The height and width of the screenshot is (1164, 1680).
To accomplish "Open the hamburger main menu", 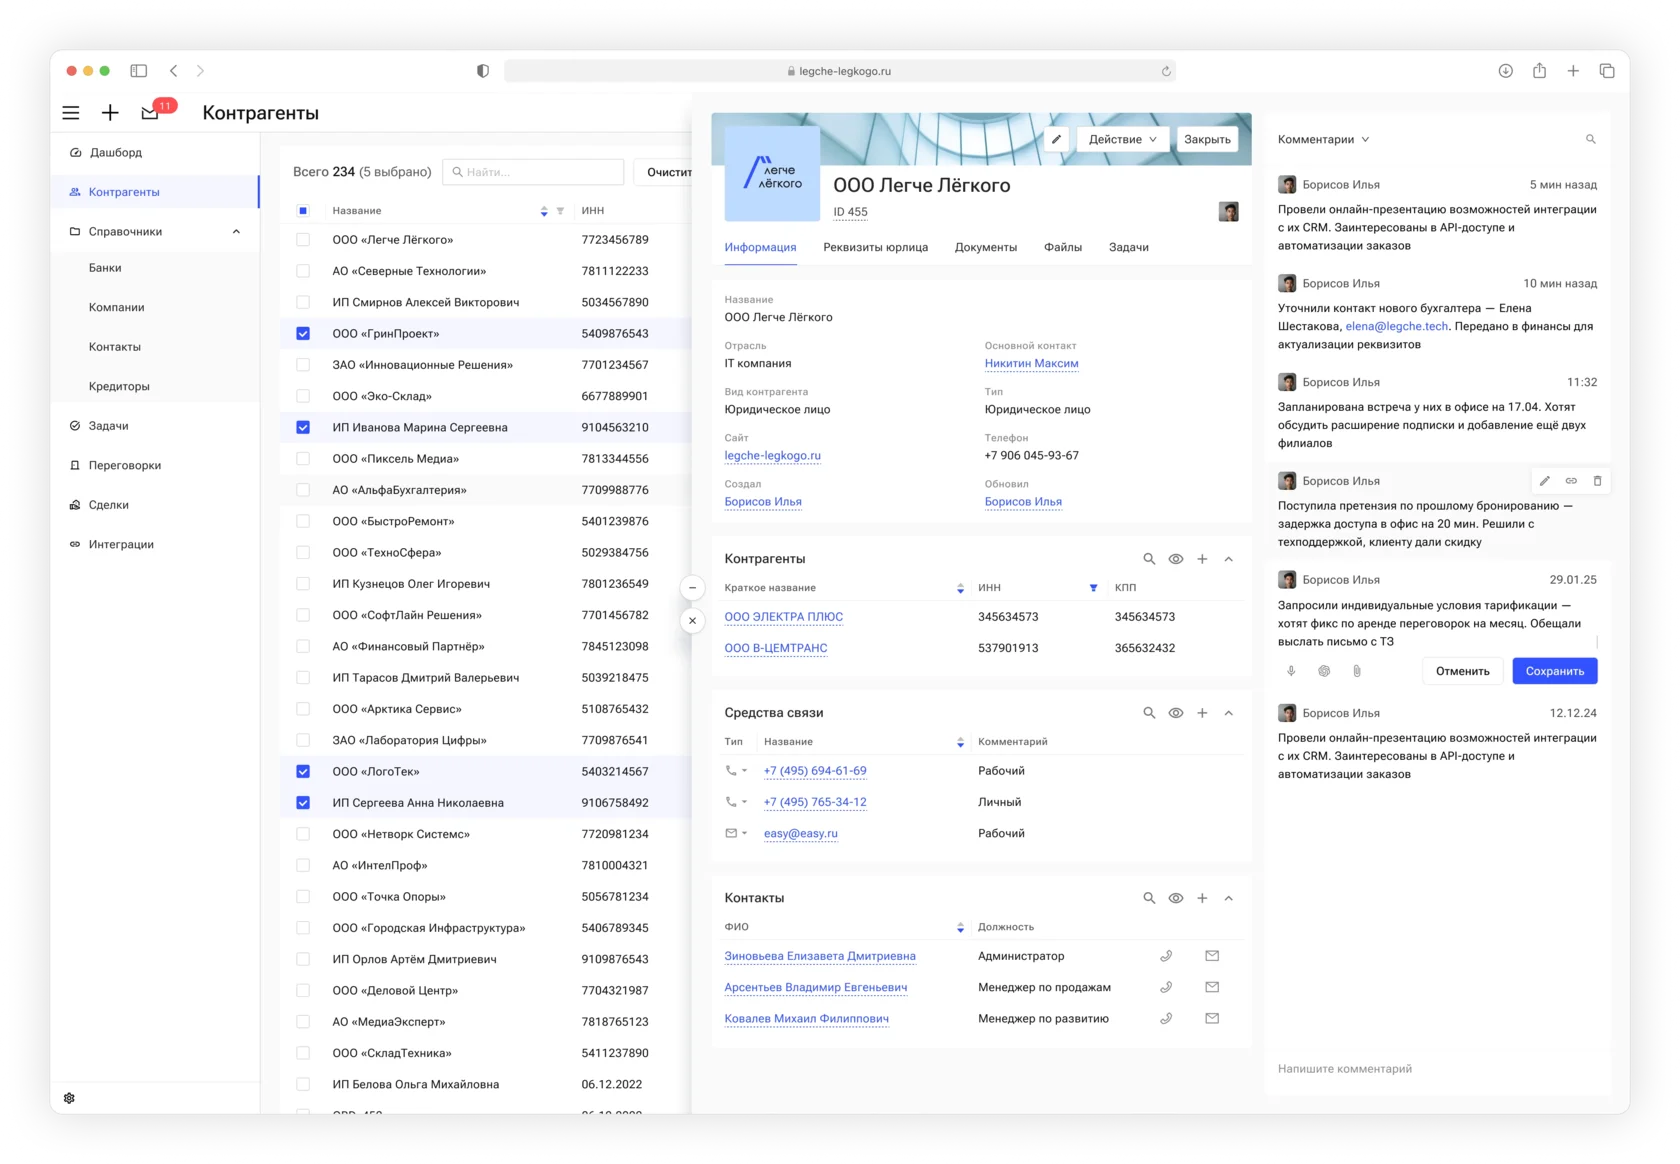I will pyautogui.click(x=71, y=113).
